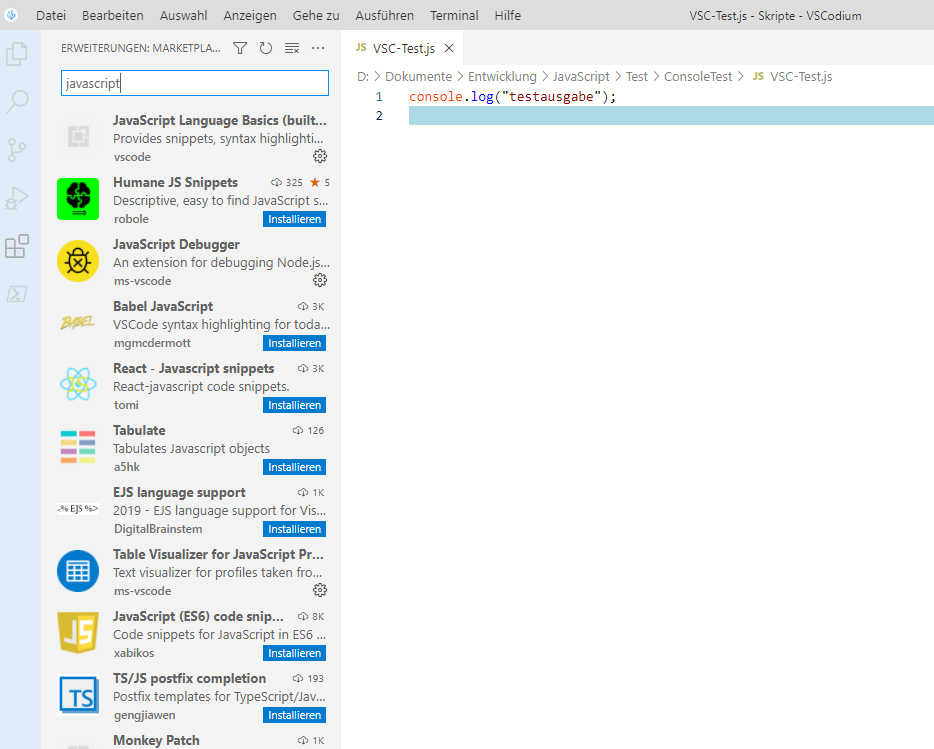
Task: Click the DigitalBrainstem publisher name
Action: (158, 529)
